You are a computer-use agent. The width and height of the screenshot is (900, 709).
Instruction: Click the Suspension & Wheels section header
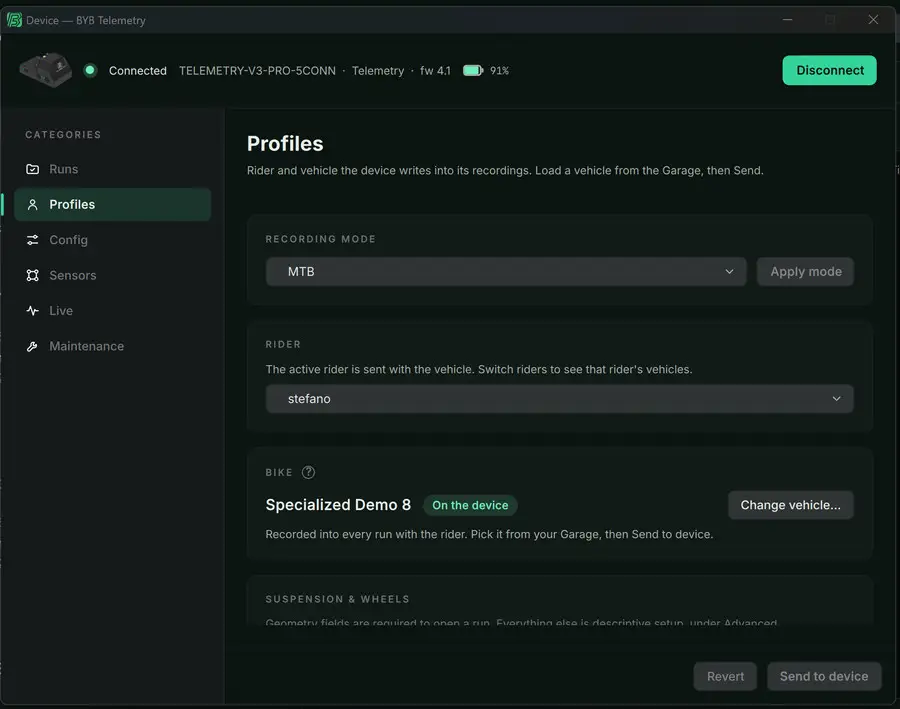338,599
